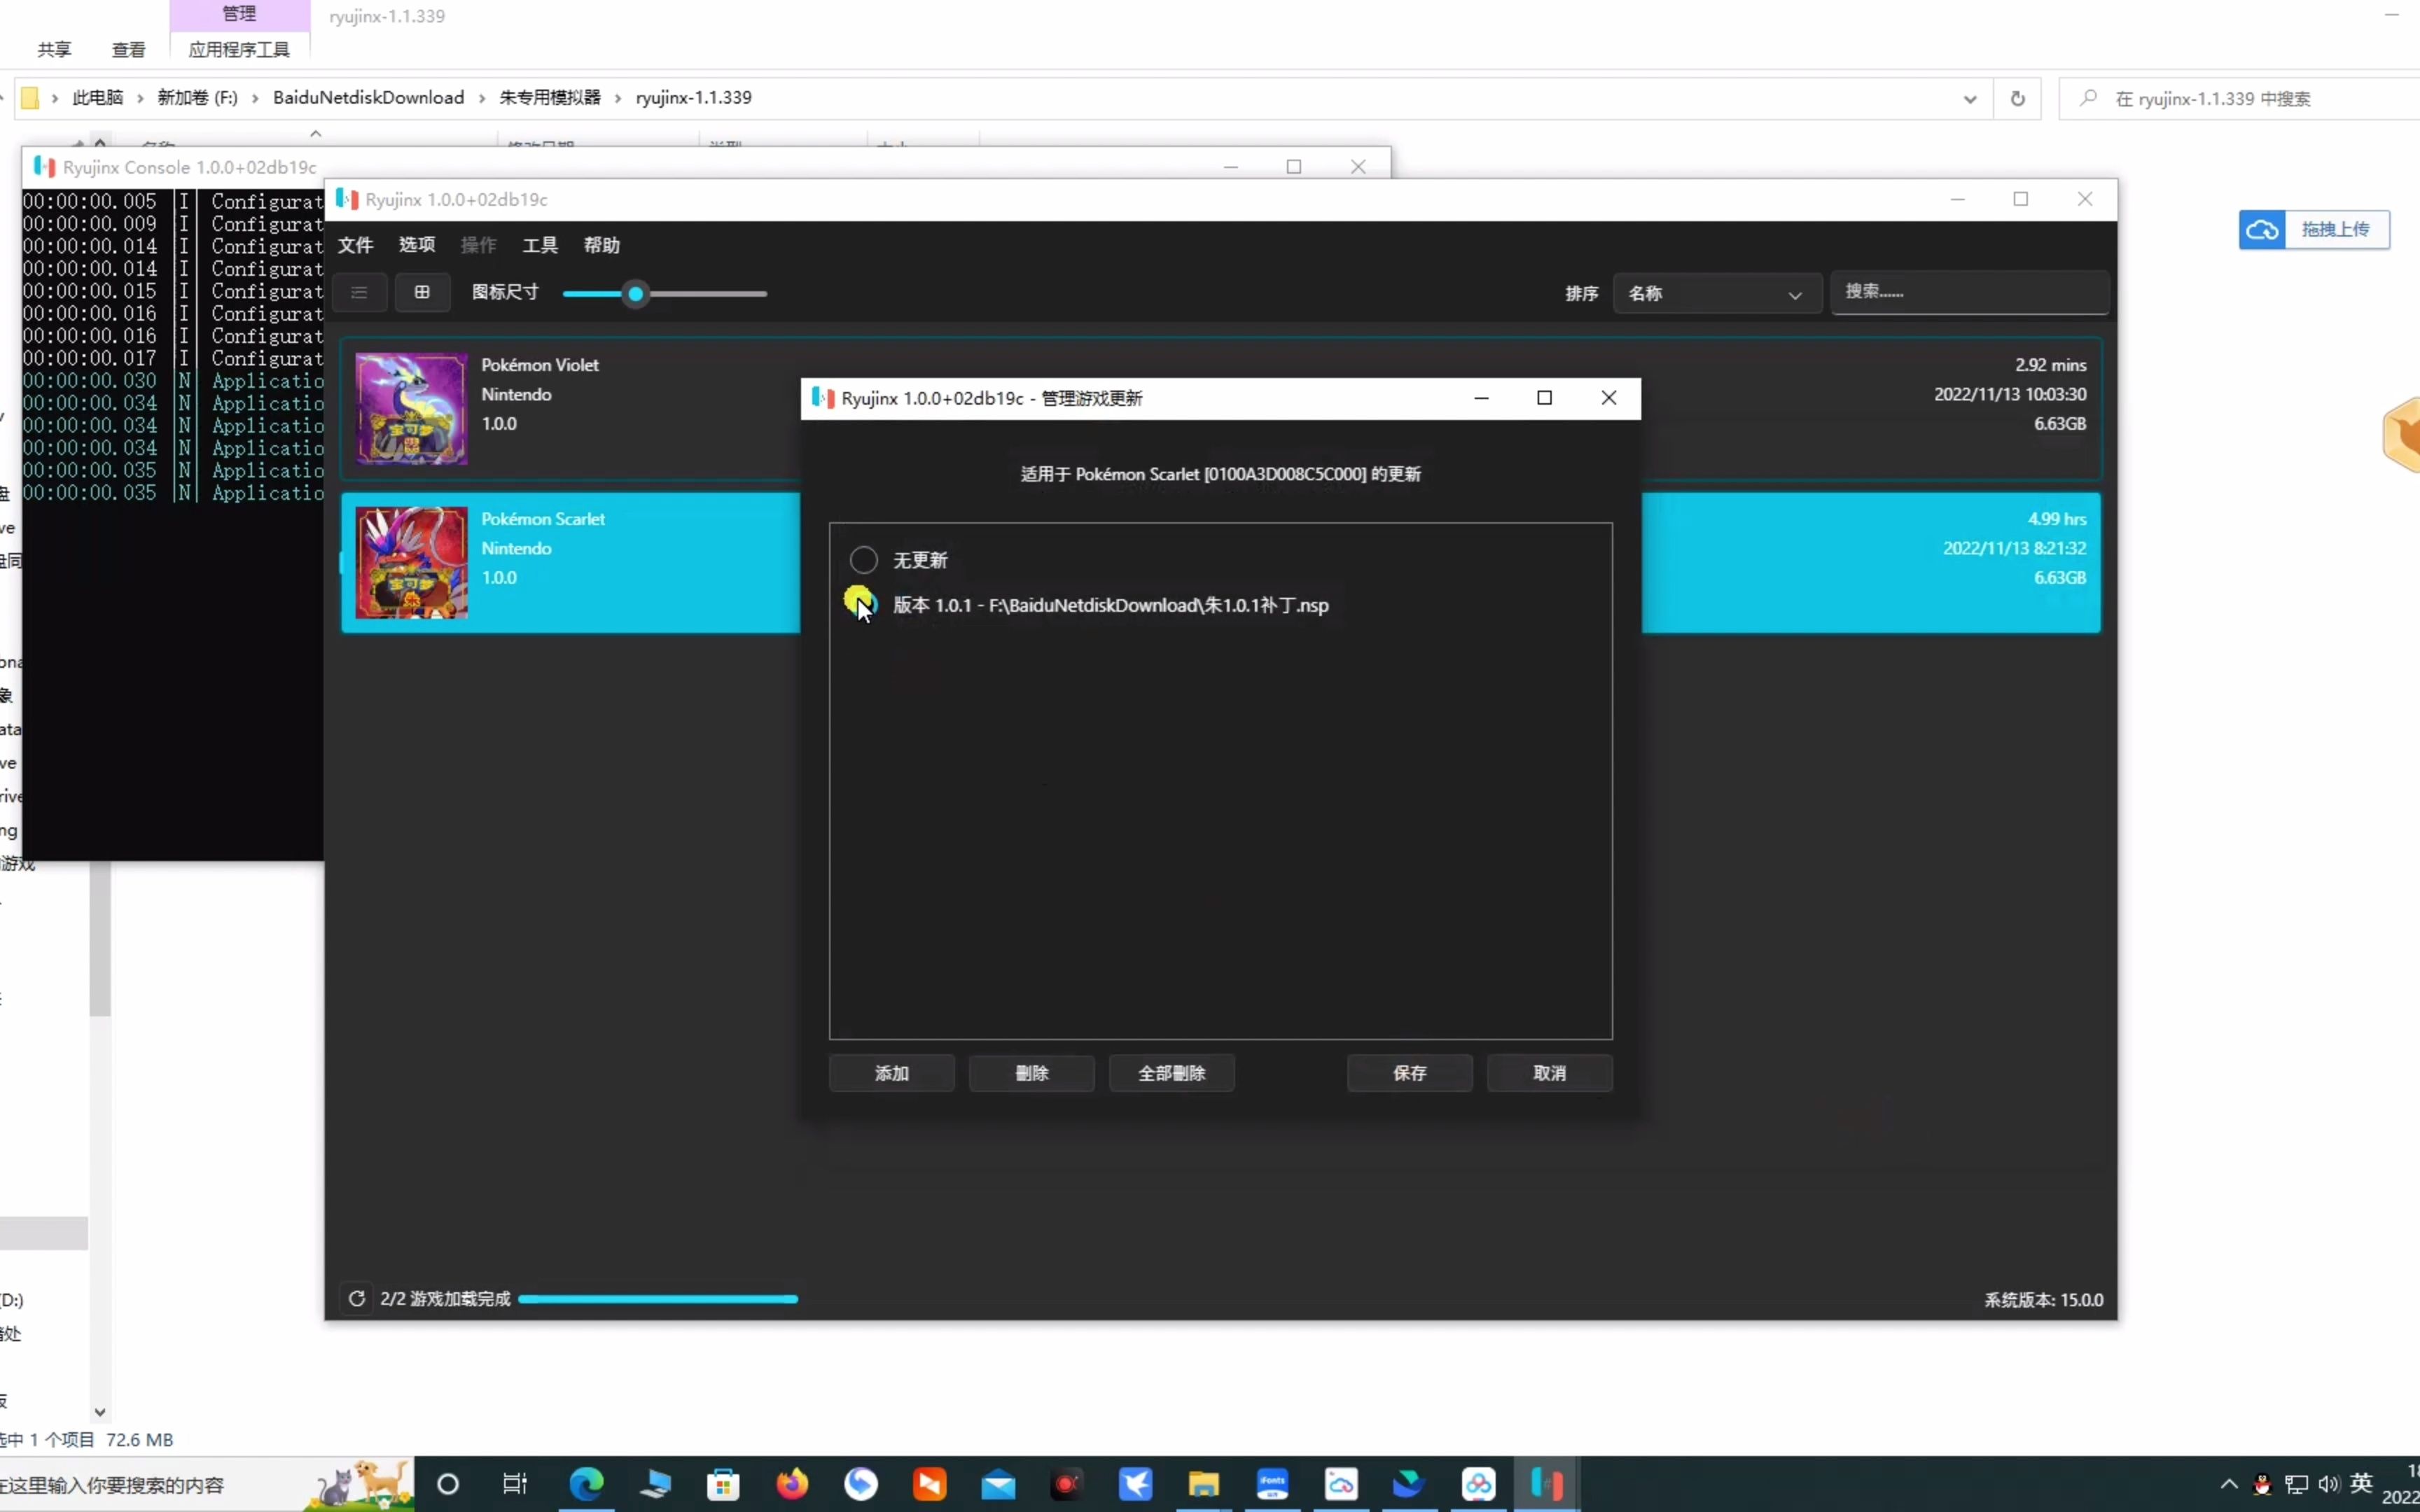This screenshot has width=2420, height=1512.
Task: Expand the Explorer address bar history dropdown
Action: pyautogui.click(x=1969, y=98)
